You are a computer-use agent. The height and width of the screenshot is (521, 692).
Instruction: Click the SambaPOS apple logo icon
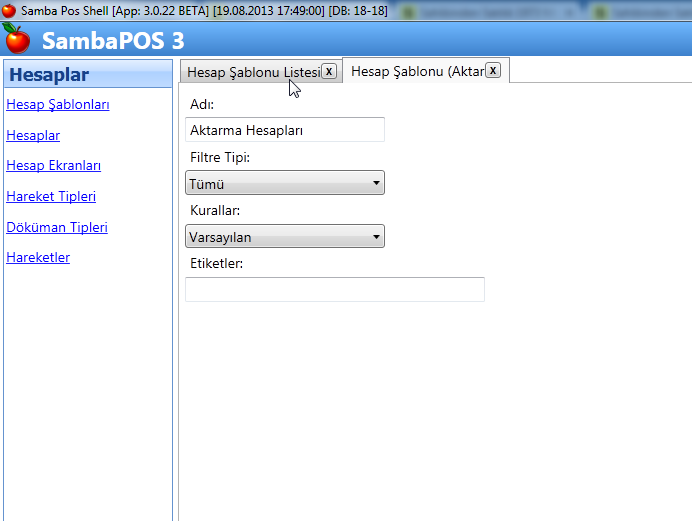[x=17, y=39]
